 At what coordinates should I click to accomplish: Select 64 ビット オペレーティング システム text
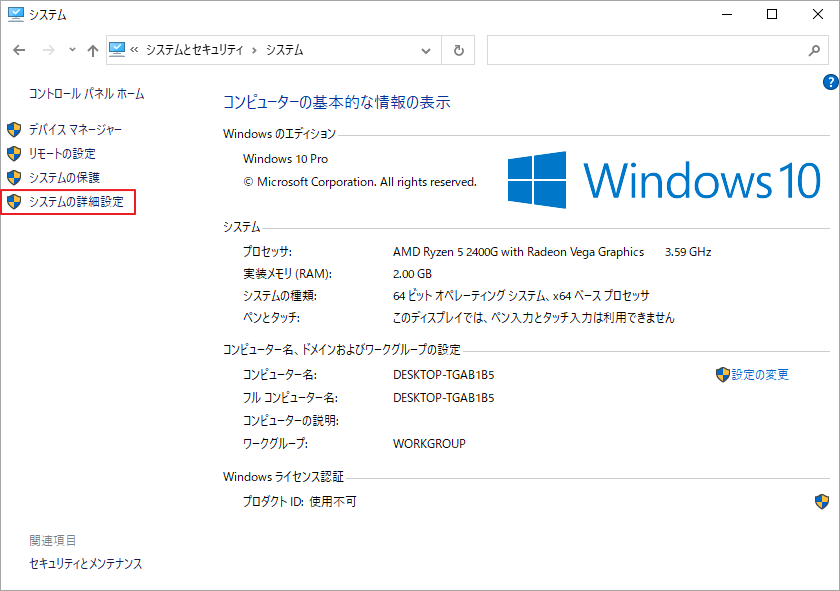(470, 295)
